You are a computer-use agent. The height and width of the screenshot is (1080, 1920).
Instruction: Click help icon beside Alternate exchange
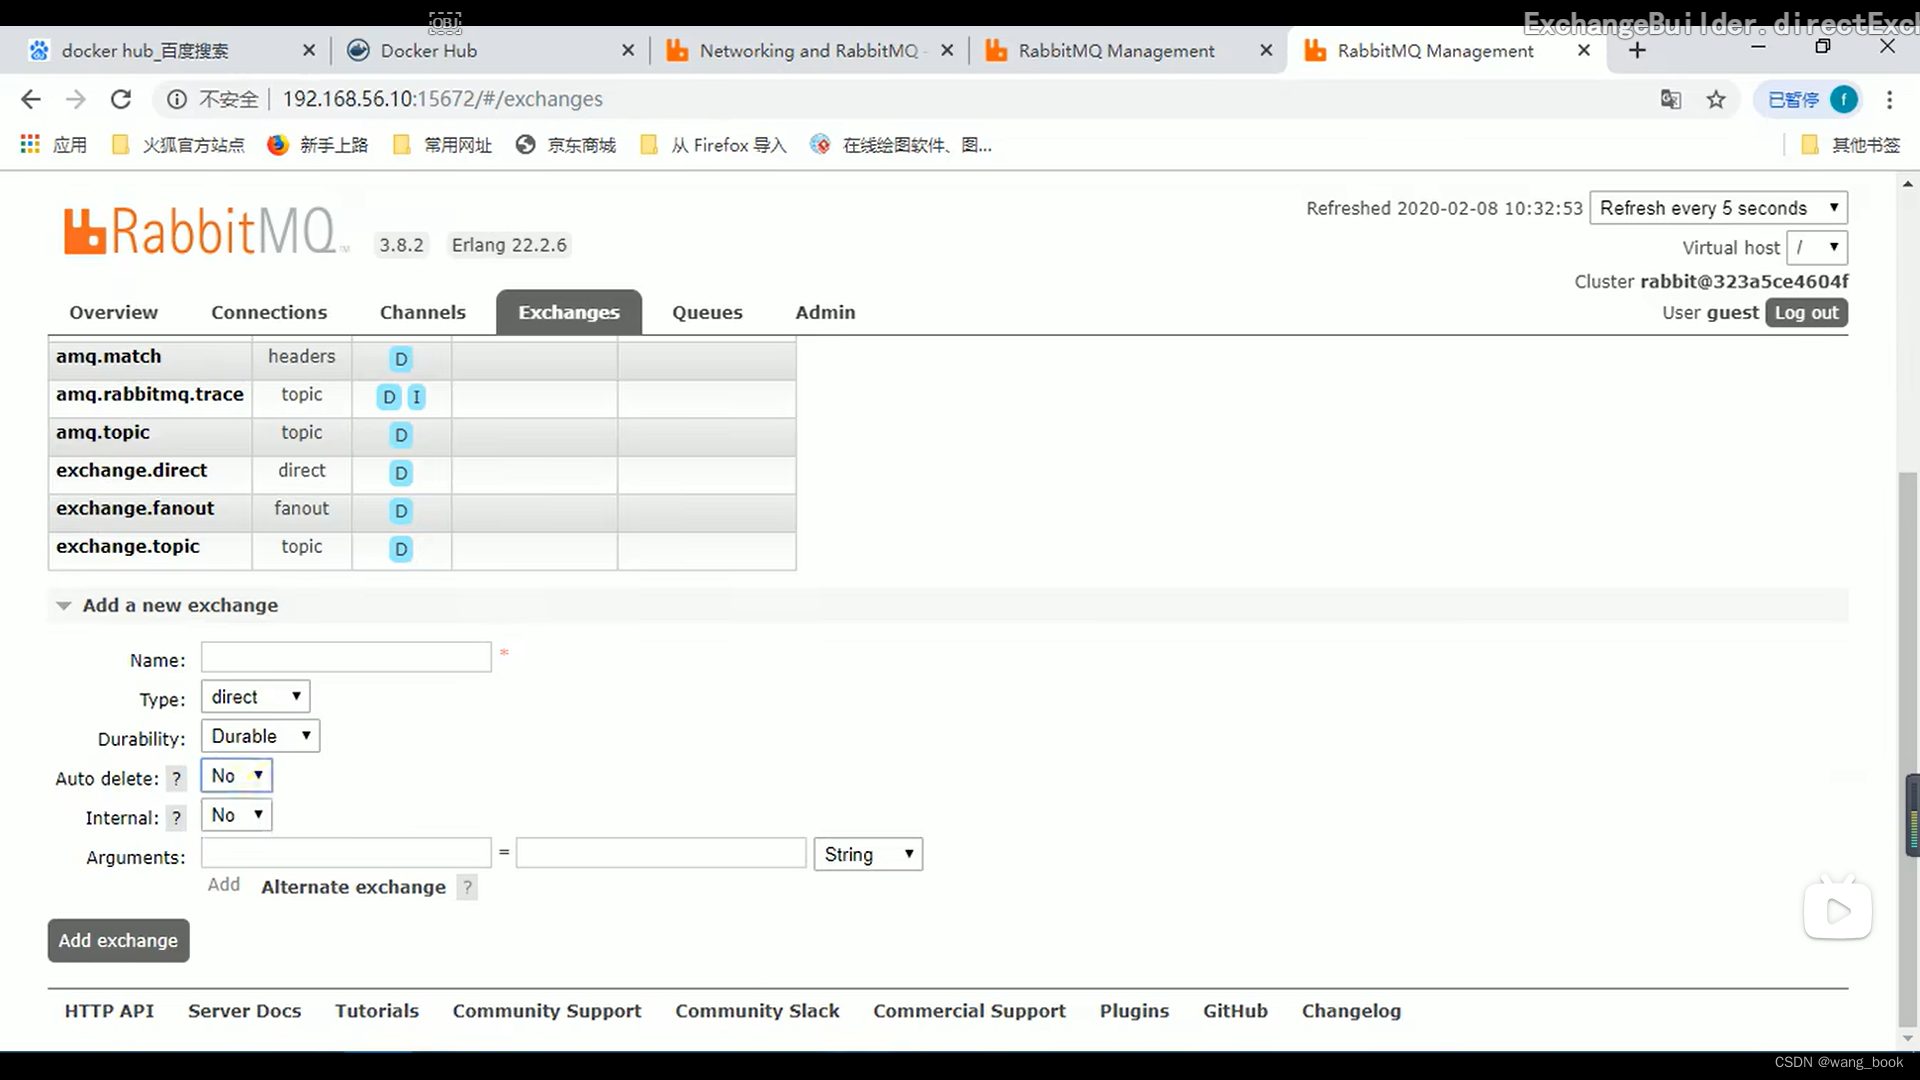pos(467,887)
